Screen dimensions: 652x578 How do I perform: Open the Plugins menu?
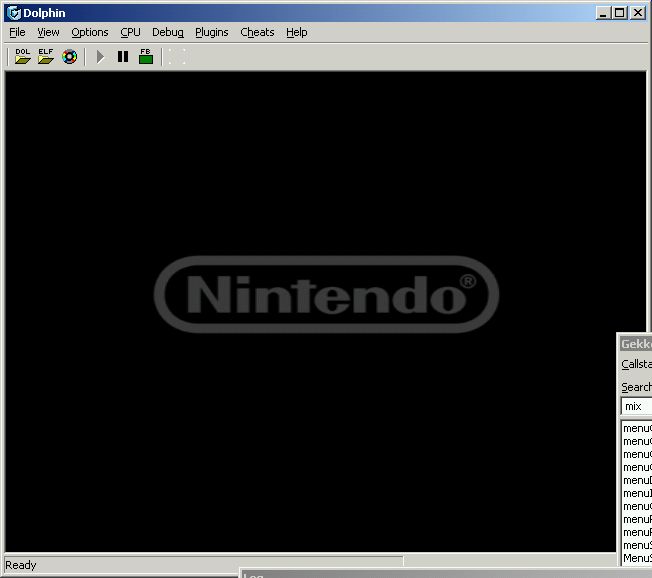click(212, 32)
